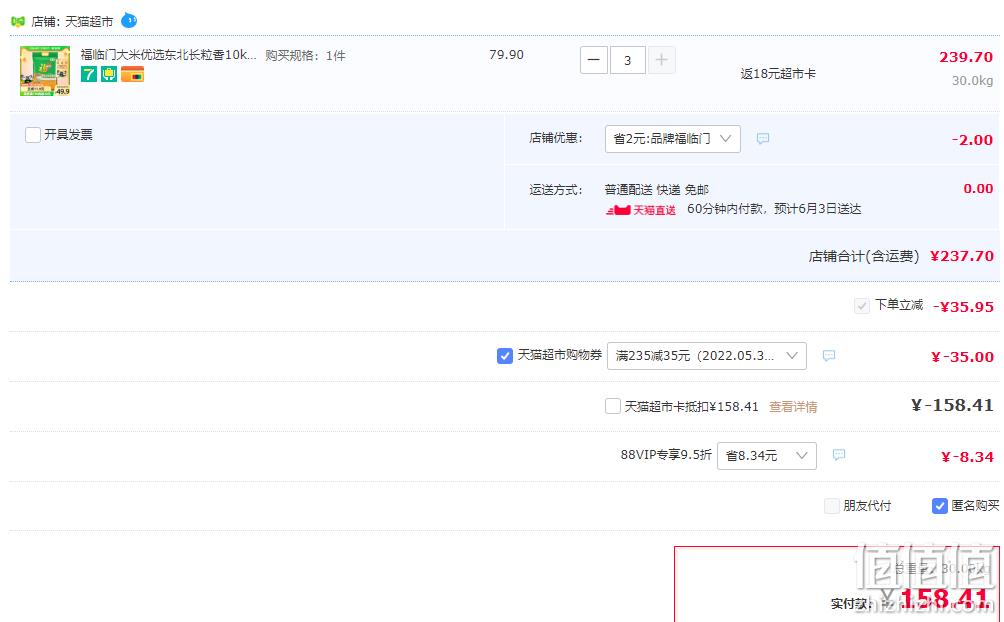Tick the 朋友代付 checkbox

pos(832,506)
